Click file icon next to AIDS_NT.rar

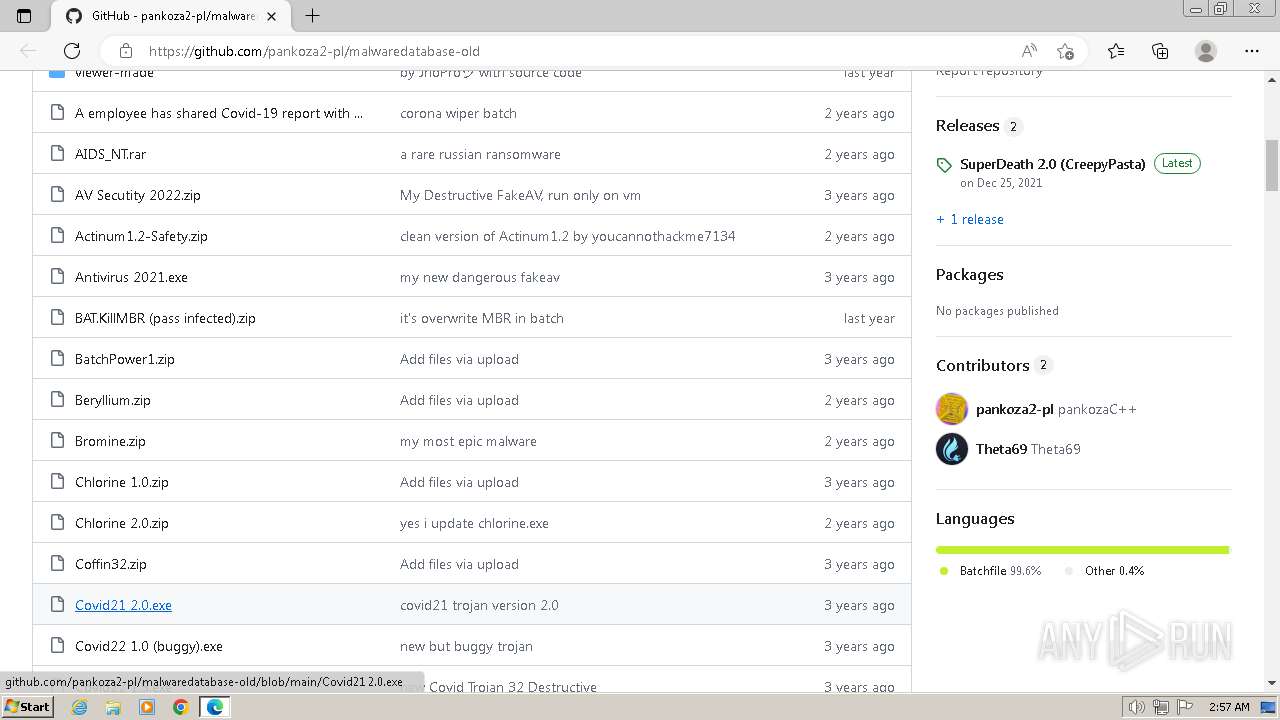57,154
